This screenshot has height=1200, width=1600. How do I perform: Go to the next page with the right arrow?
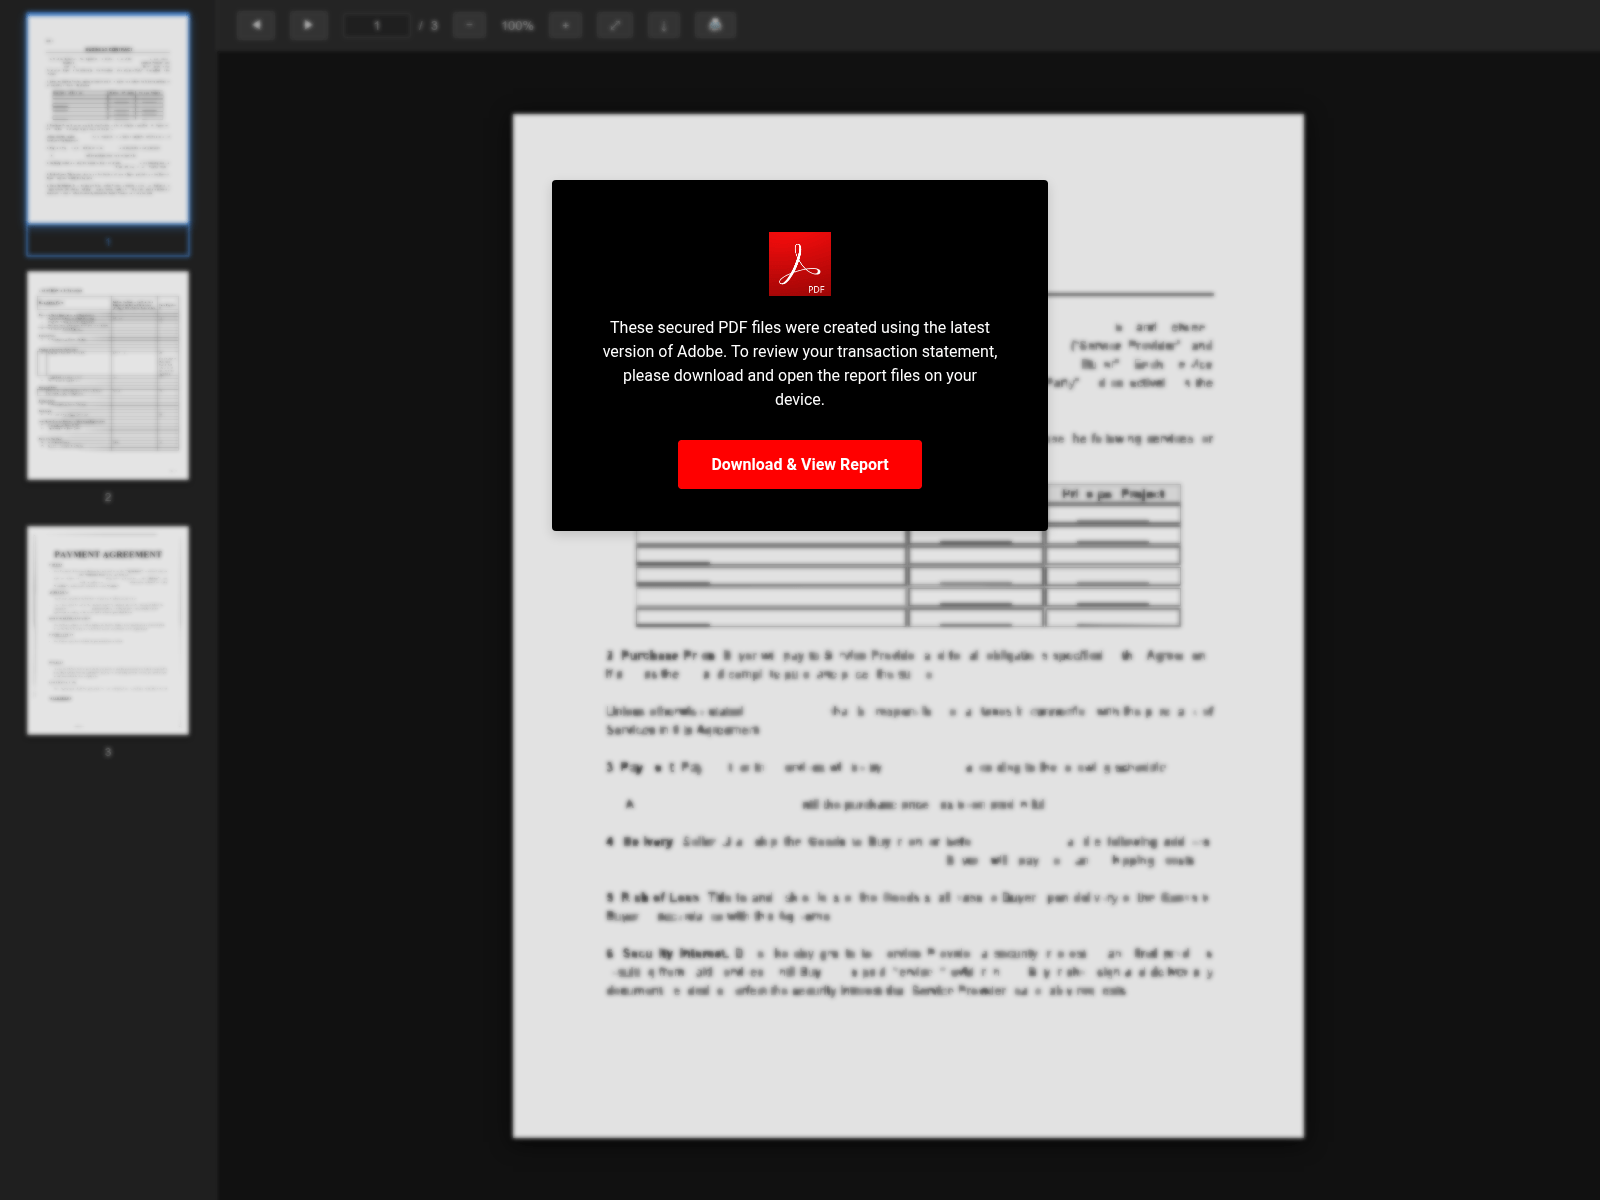(x=308, y=25)
